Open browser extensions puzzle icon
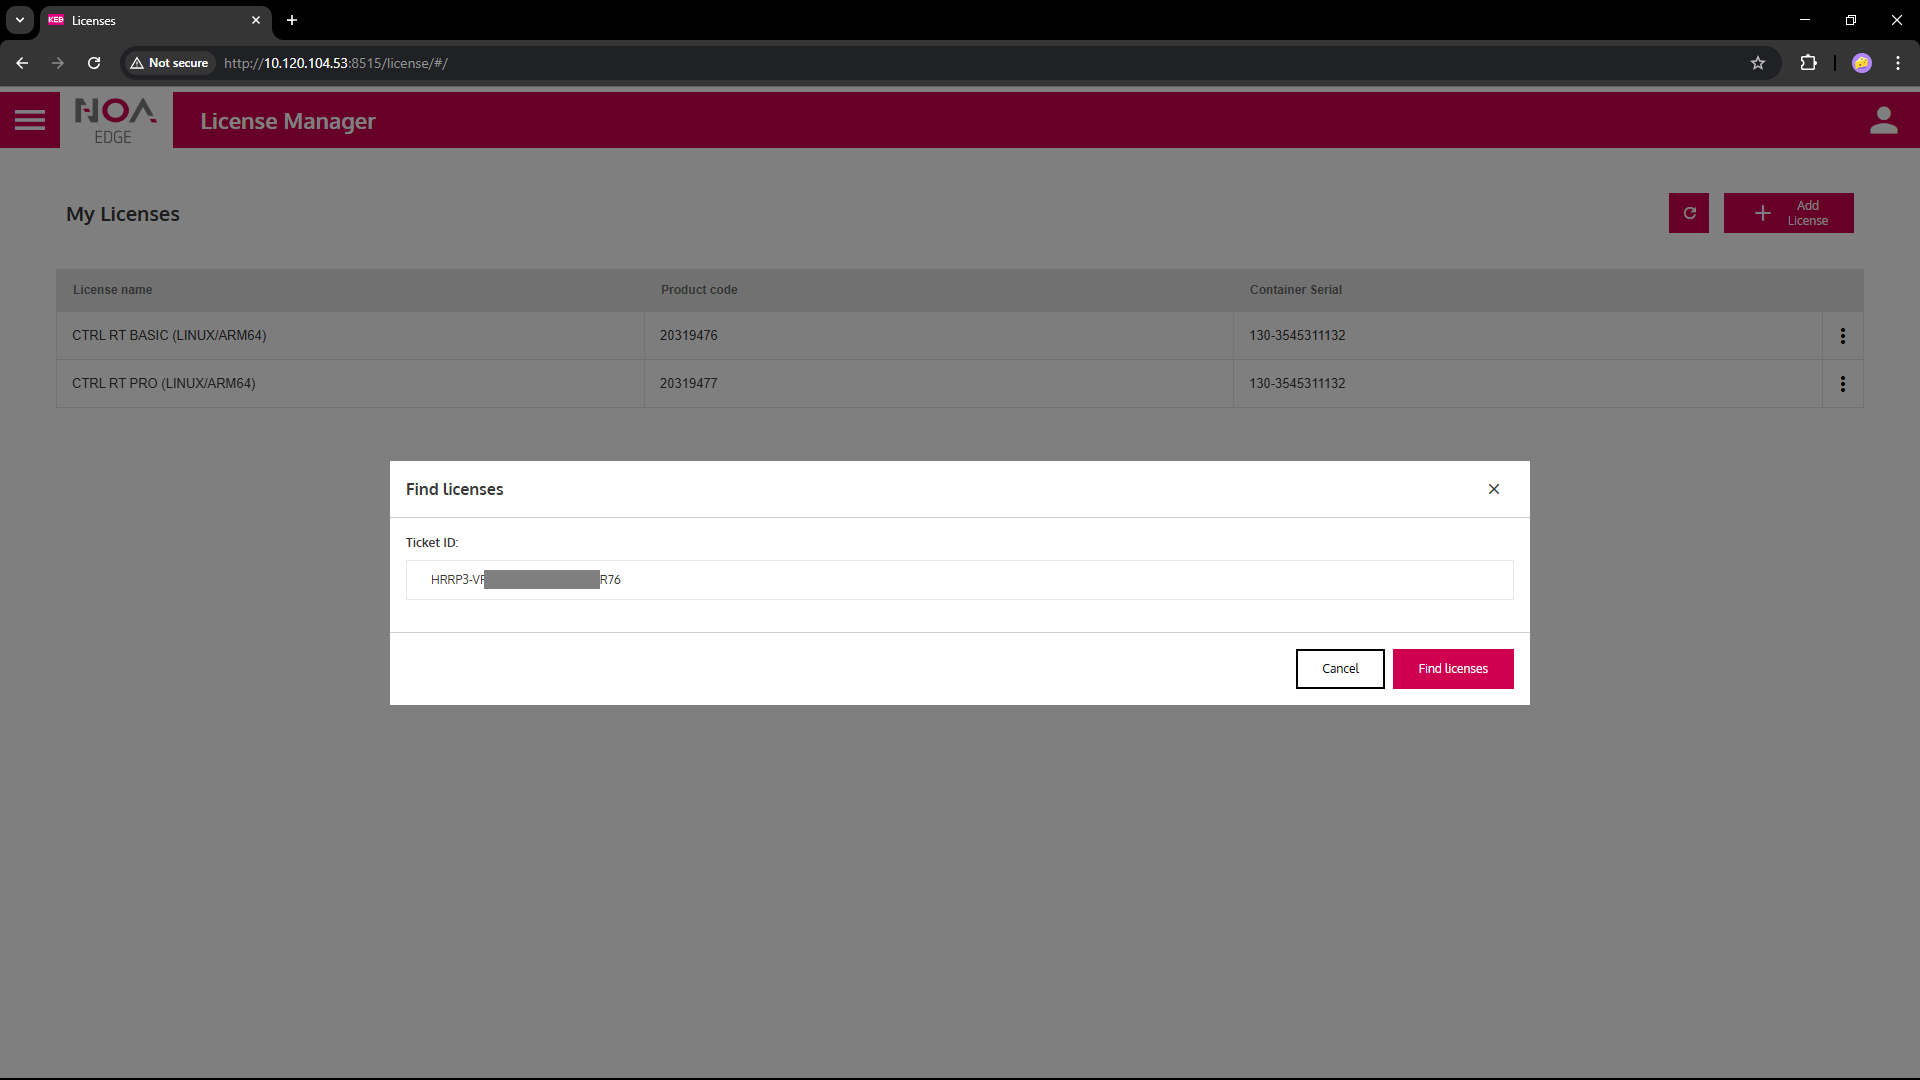This screenshot has height=1080, width=1920. click(x=1808, y=63)
